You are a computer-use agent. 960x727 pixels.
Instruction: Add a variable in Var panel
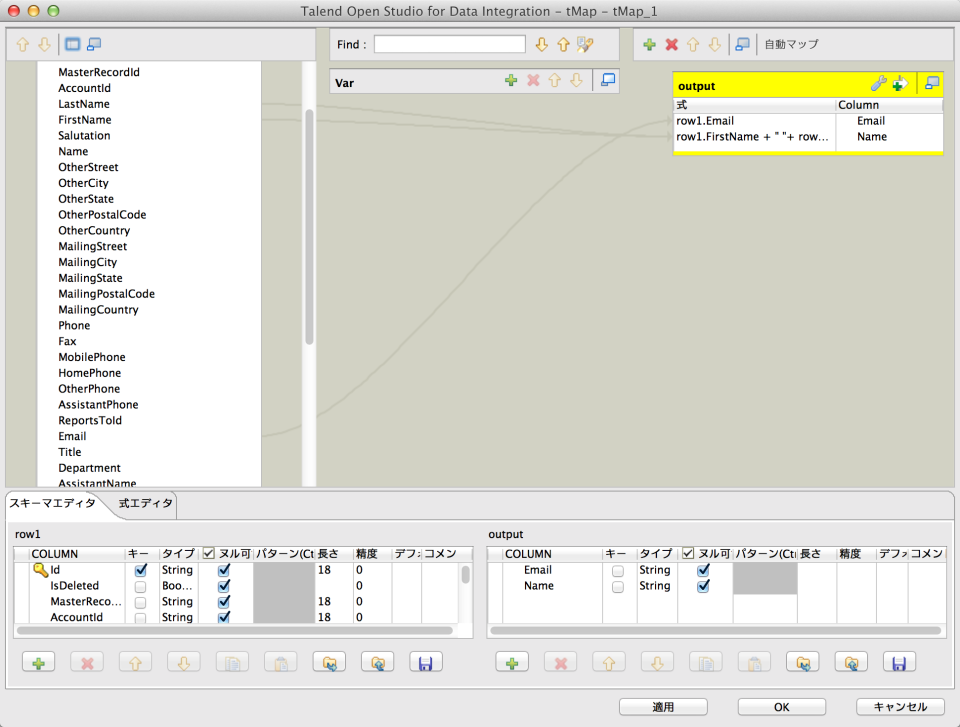(x=511, y=81)
